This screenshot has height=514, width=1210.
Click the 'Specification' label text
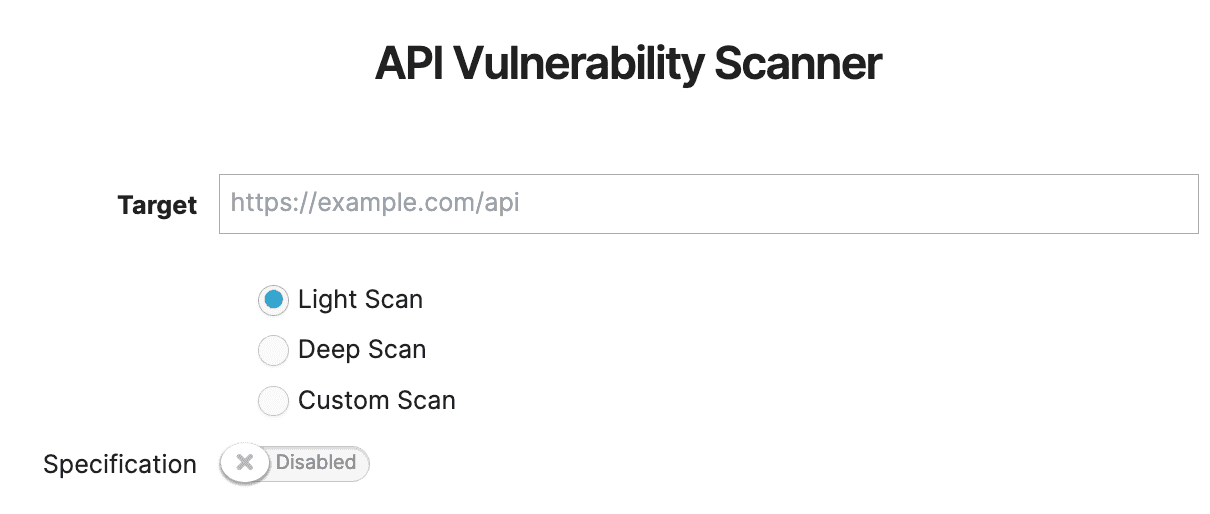(x=120, y=464)
